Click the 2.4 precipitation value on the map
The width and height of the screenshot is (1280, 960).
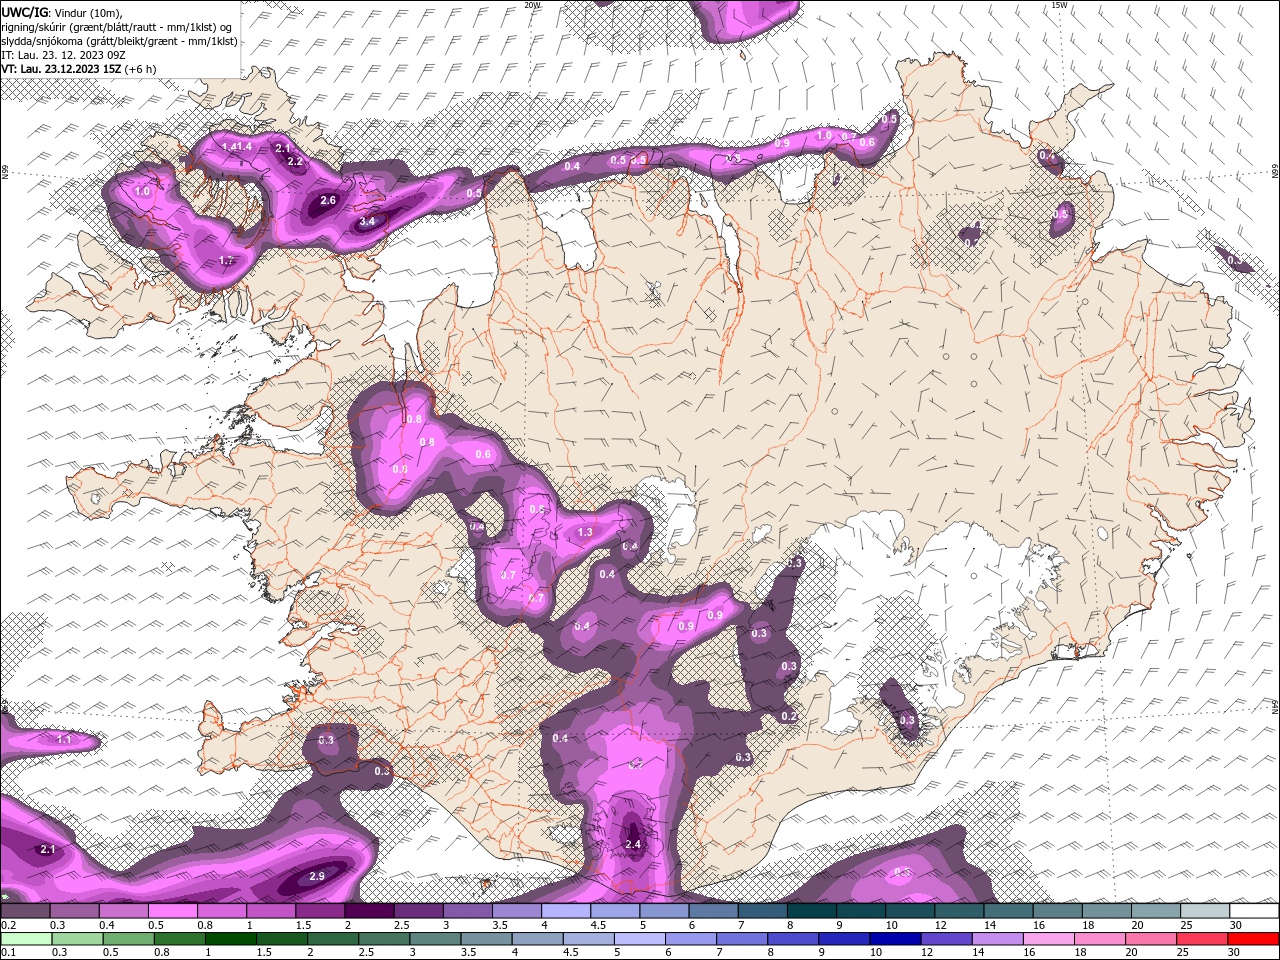(632, 844)
